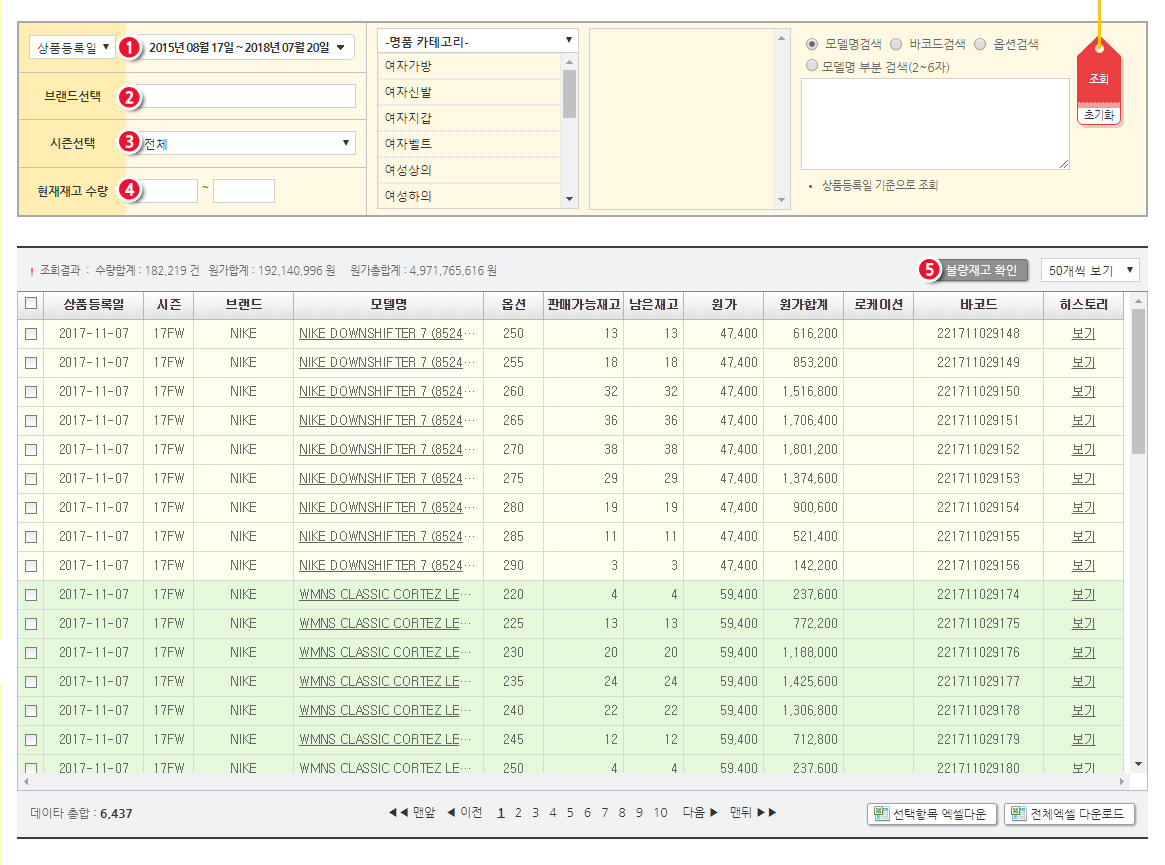1165x865 pixels.
Task: Open the 50개씩 보기 page size dropdown
Action: 1090,270
